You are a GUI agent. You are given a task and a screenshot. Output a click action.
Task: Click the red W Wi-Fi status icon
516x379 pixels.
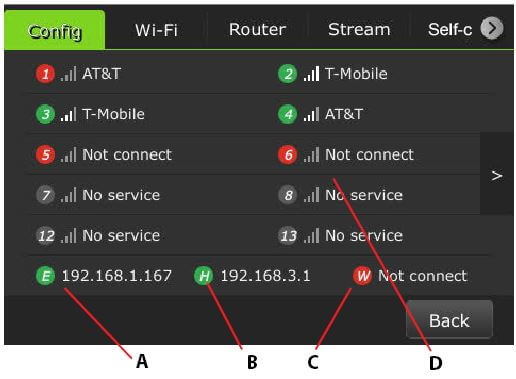point(363,276)
